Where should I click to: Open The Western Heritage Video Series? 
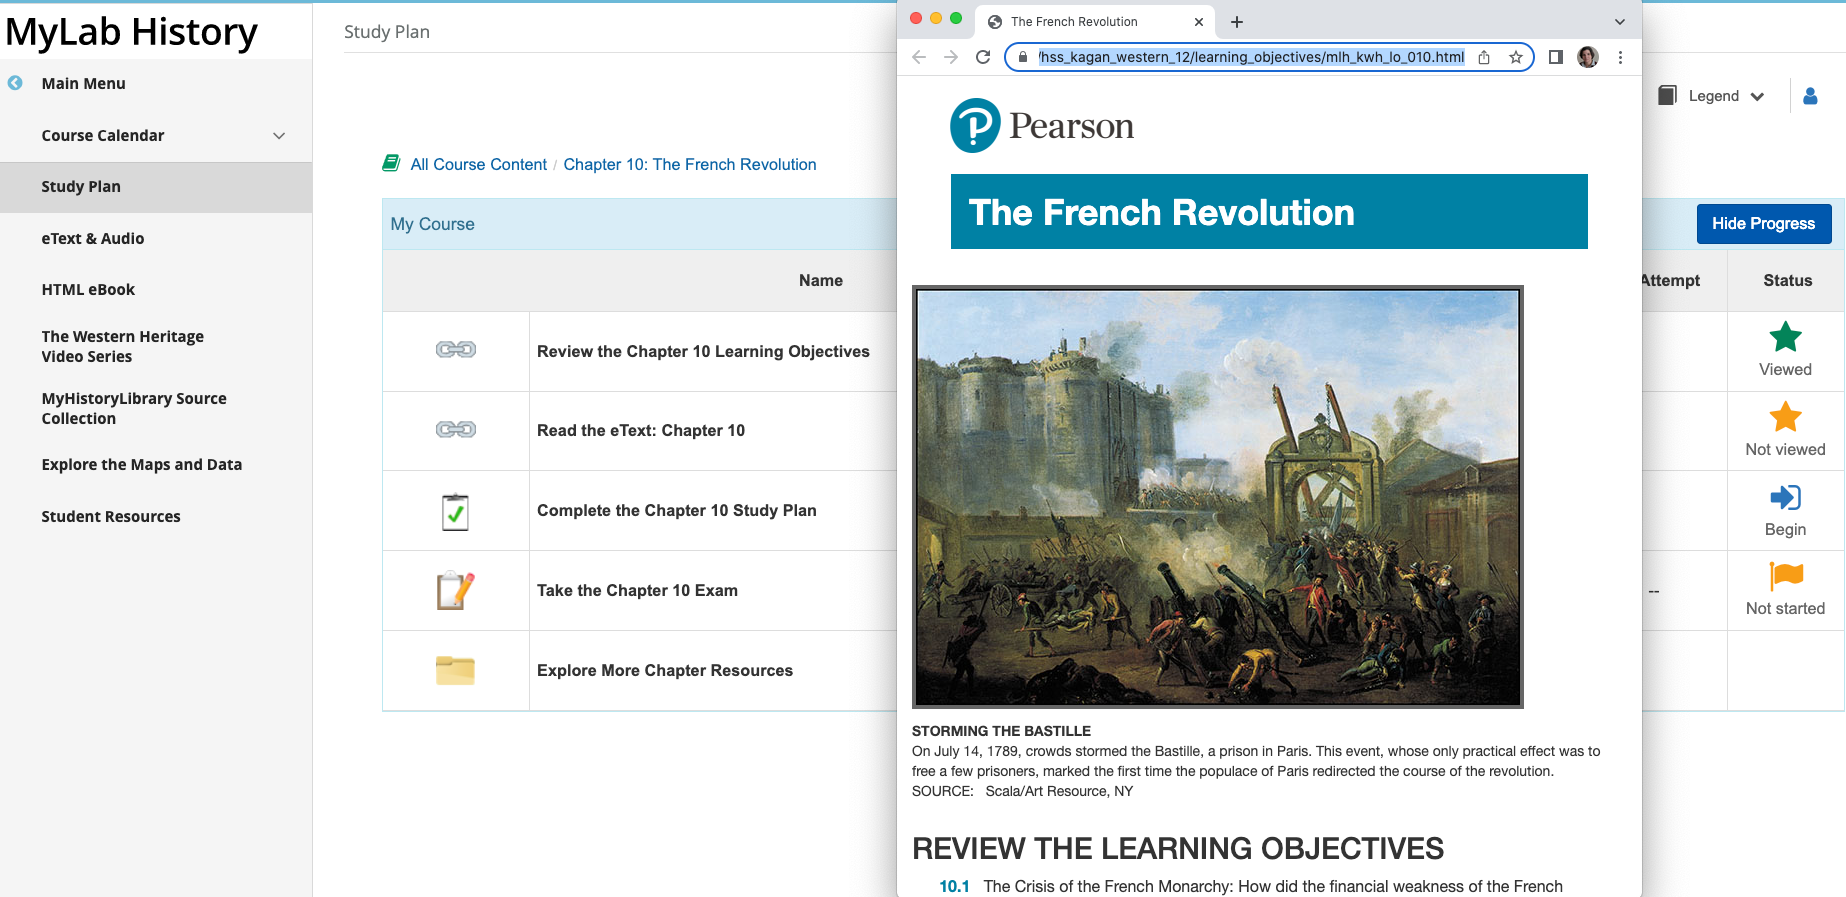[123, 346]
